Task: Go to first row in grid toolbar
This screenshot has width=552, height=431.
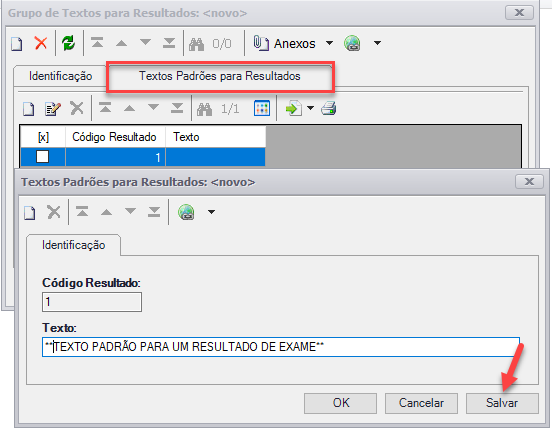Action: coord(105,108)
